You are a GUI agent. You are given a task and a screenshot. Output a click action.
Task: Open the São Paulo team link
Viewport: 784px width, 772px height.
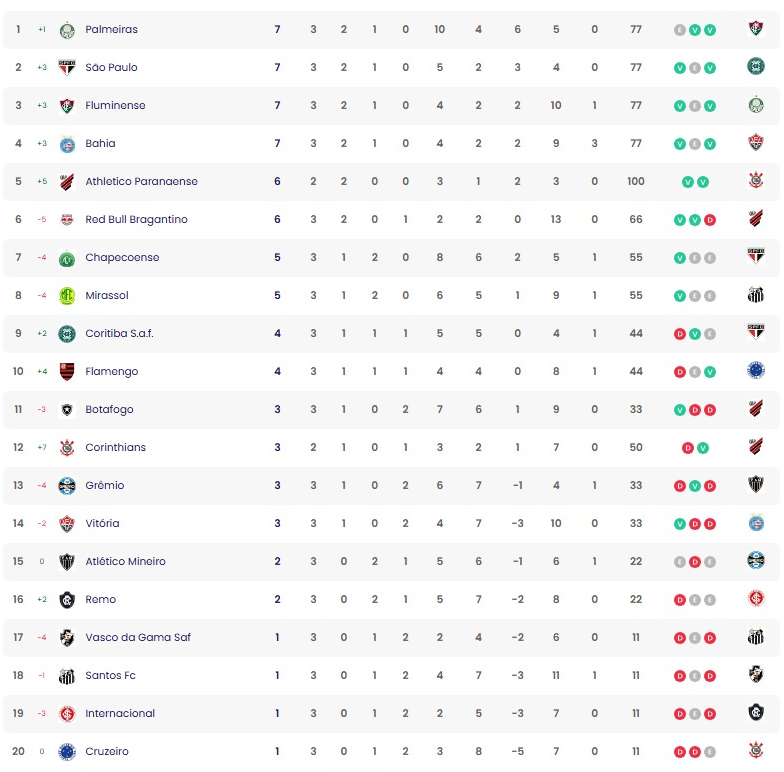tap(111, 68)
